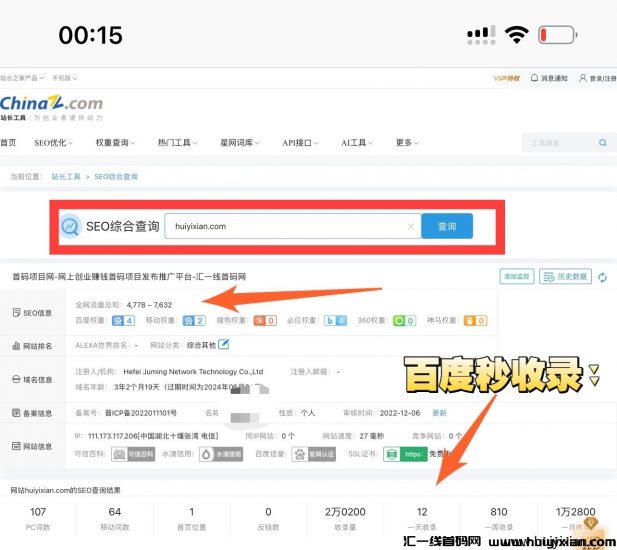Open the 更多 menu dropdown

407,143
